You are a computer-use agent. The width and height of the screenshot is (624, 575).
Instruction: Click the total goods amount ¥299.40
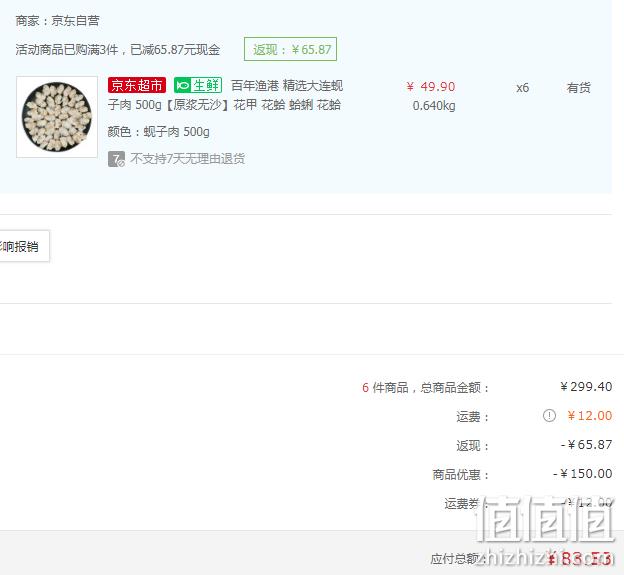coord(586,386)
